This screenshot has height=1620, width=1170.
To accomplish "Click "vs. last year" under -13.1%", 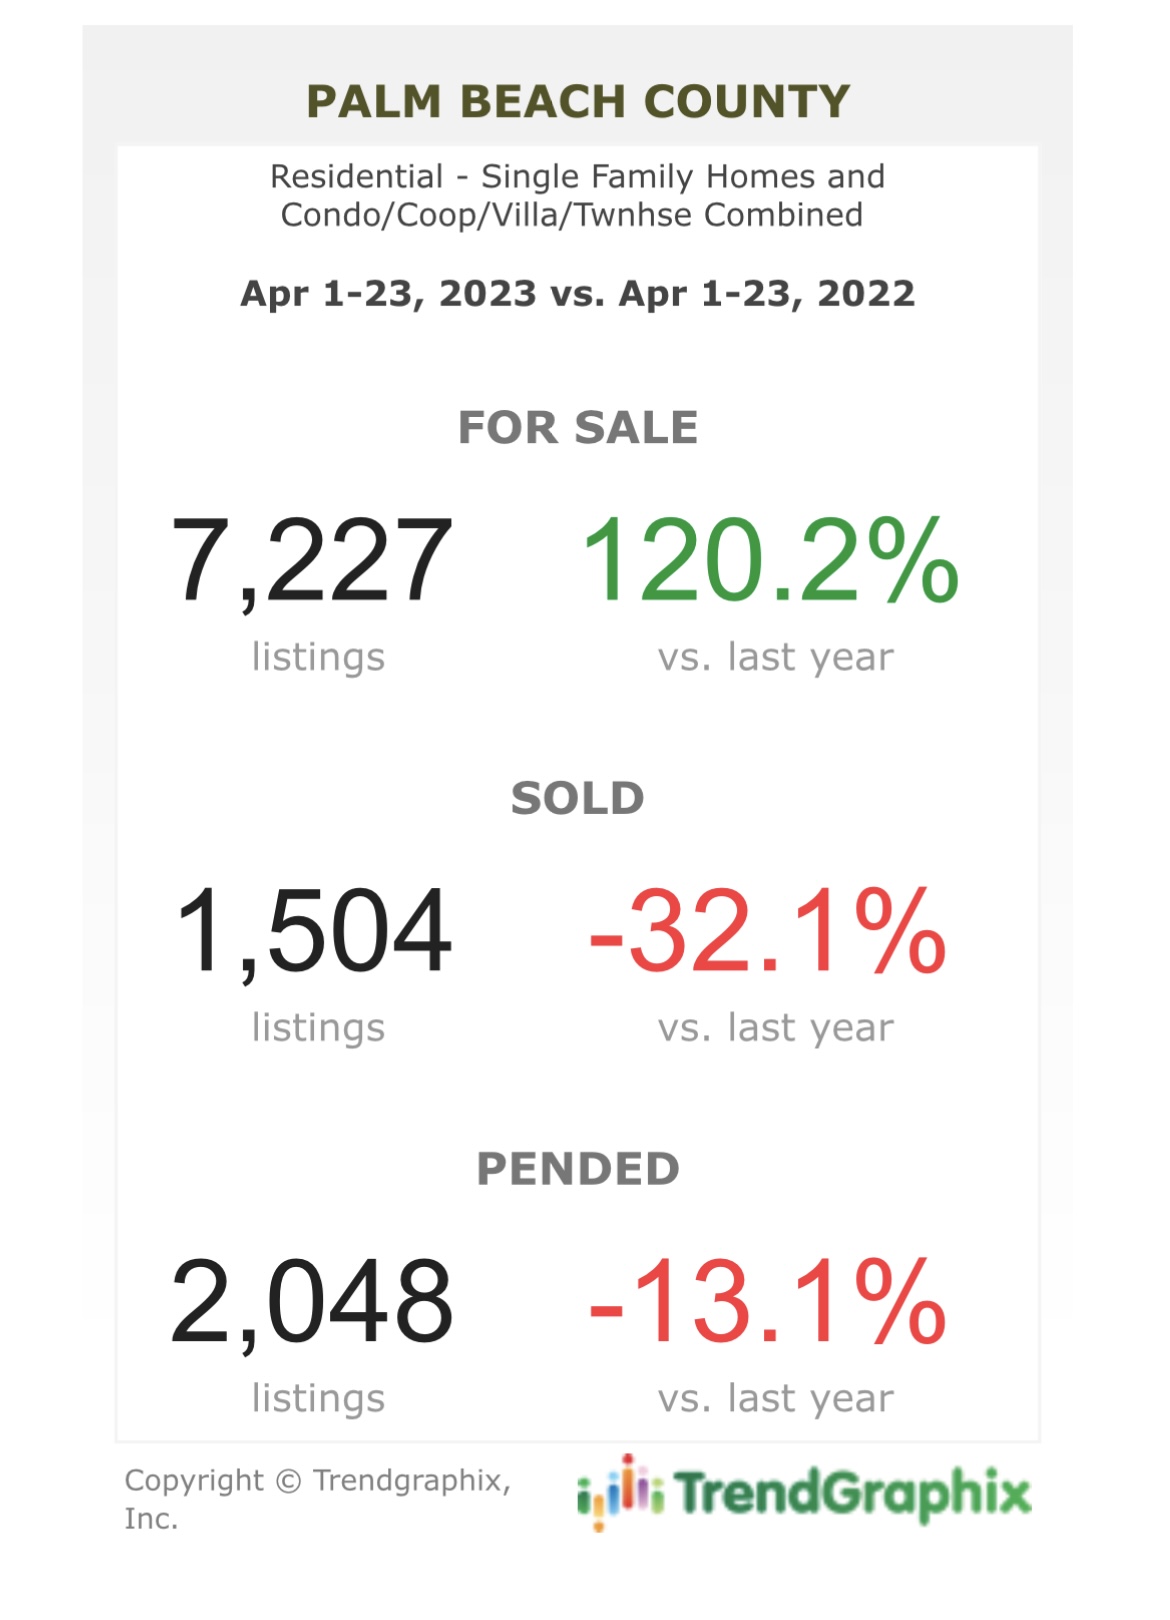I will [x=775, y=1398].
